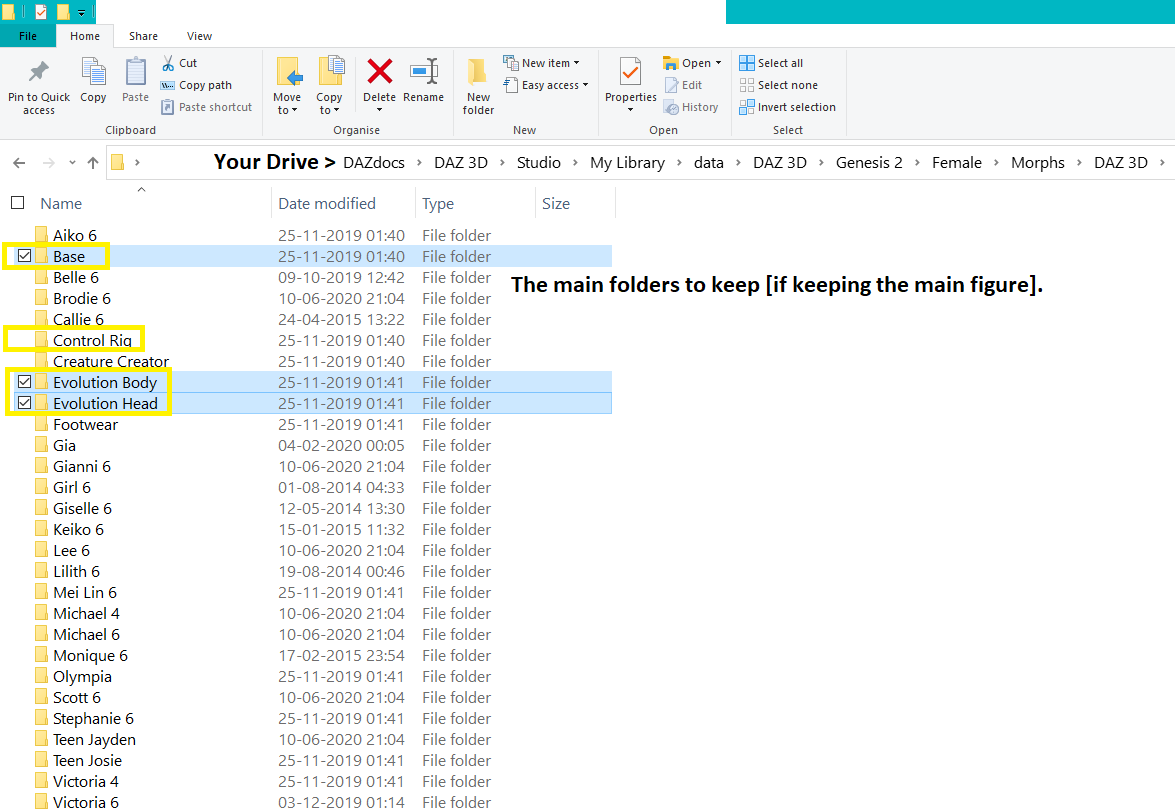Navigate to DAZdocs in breadcrumb
Viewport: 1175px width, 812px height.
click(x=374, y=163)
